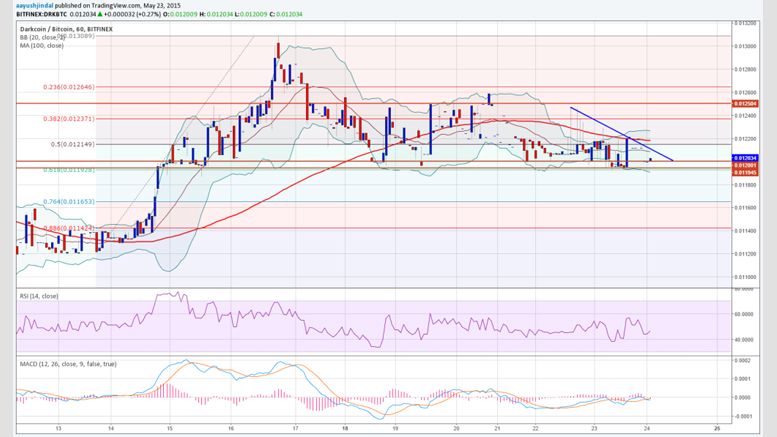
Task: Click the red 0.012504 price tag
Action: [744, 104]
